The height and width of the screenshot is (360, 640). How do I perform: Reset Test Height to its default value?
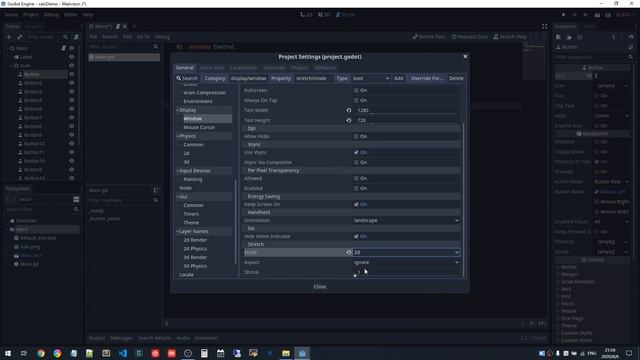tap(349, 120)
